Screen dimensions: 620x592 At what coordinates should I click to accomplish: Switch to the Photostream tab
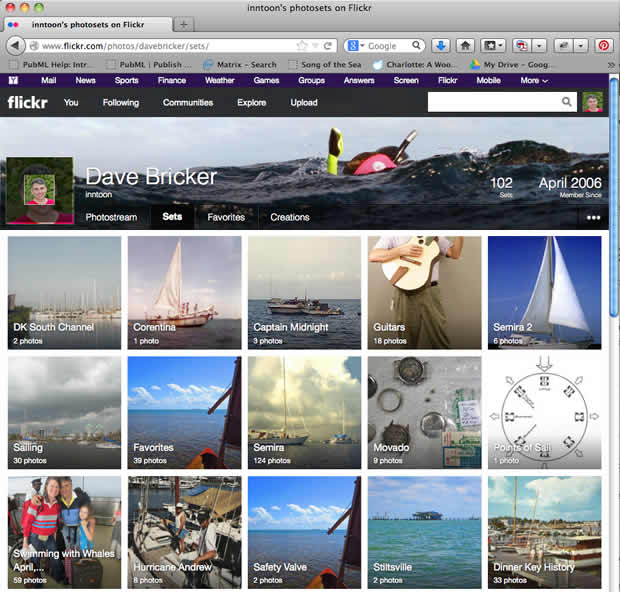tap(111, 217)
